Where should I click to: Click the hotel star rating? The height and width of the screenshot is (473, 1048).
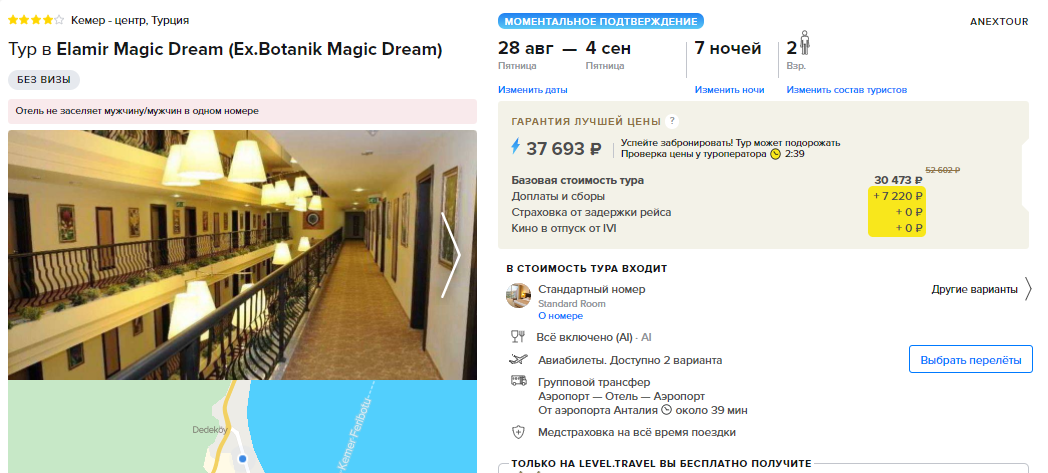(36, 20)
